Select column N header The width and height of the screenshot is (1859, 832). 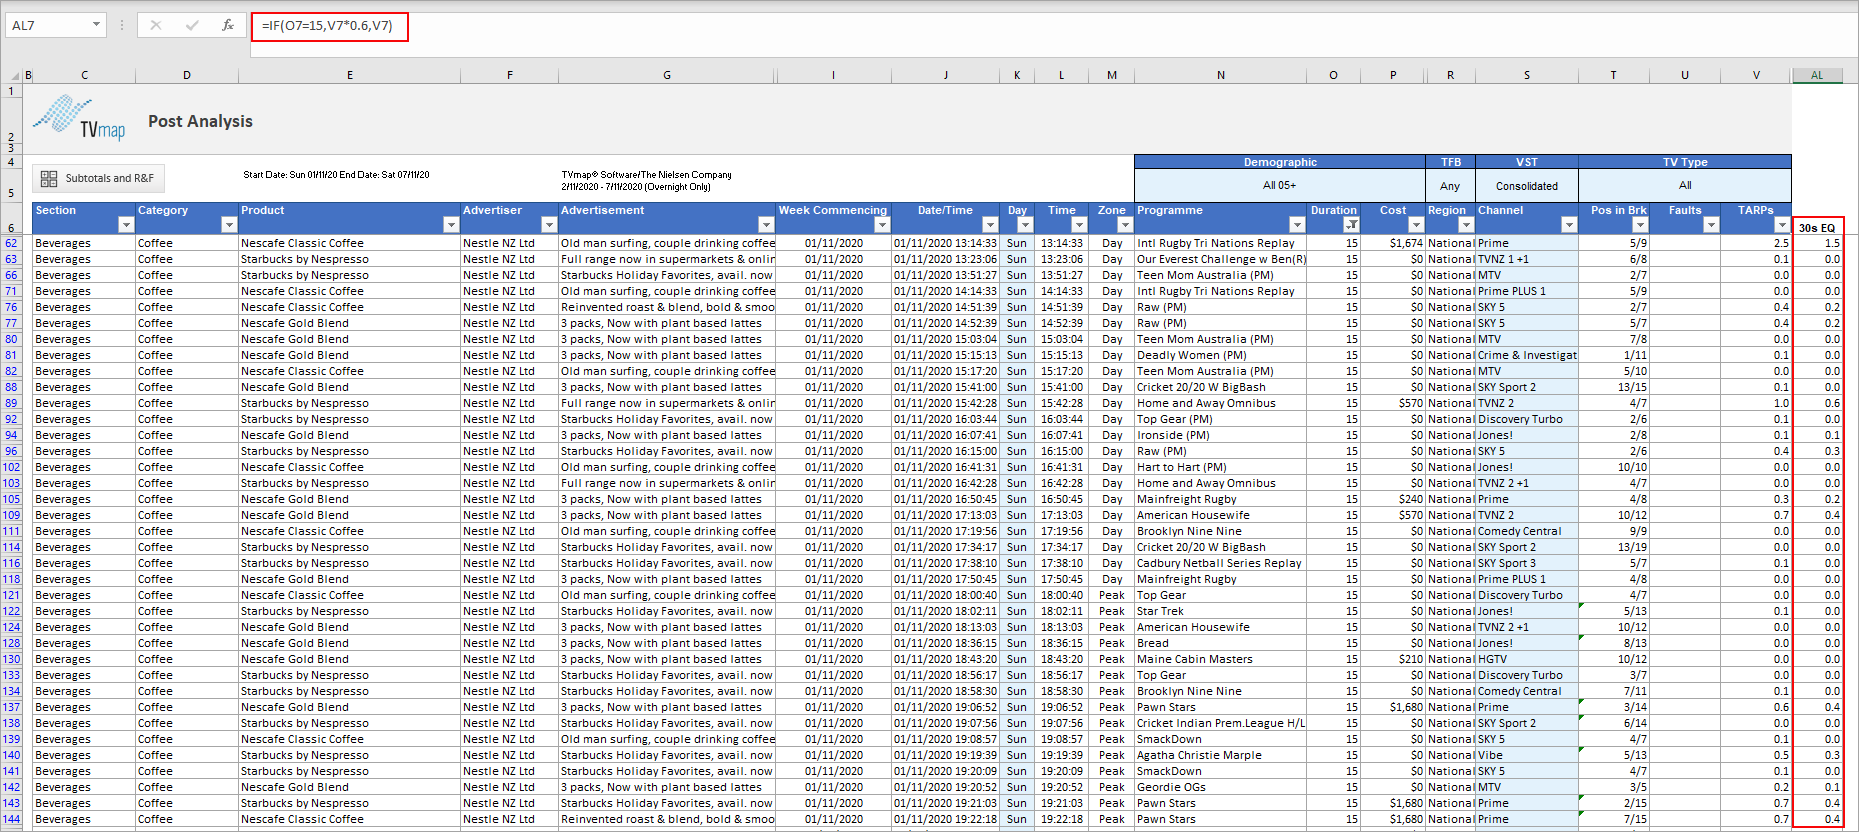(x=1221, y=75)
